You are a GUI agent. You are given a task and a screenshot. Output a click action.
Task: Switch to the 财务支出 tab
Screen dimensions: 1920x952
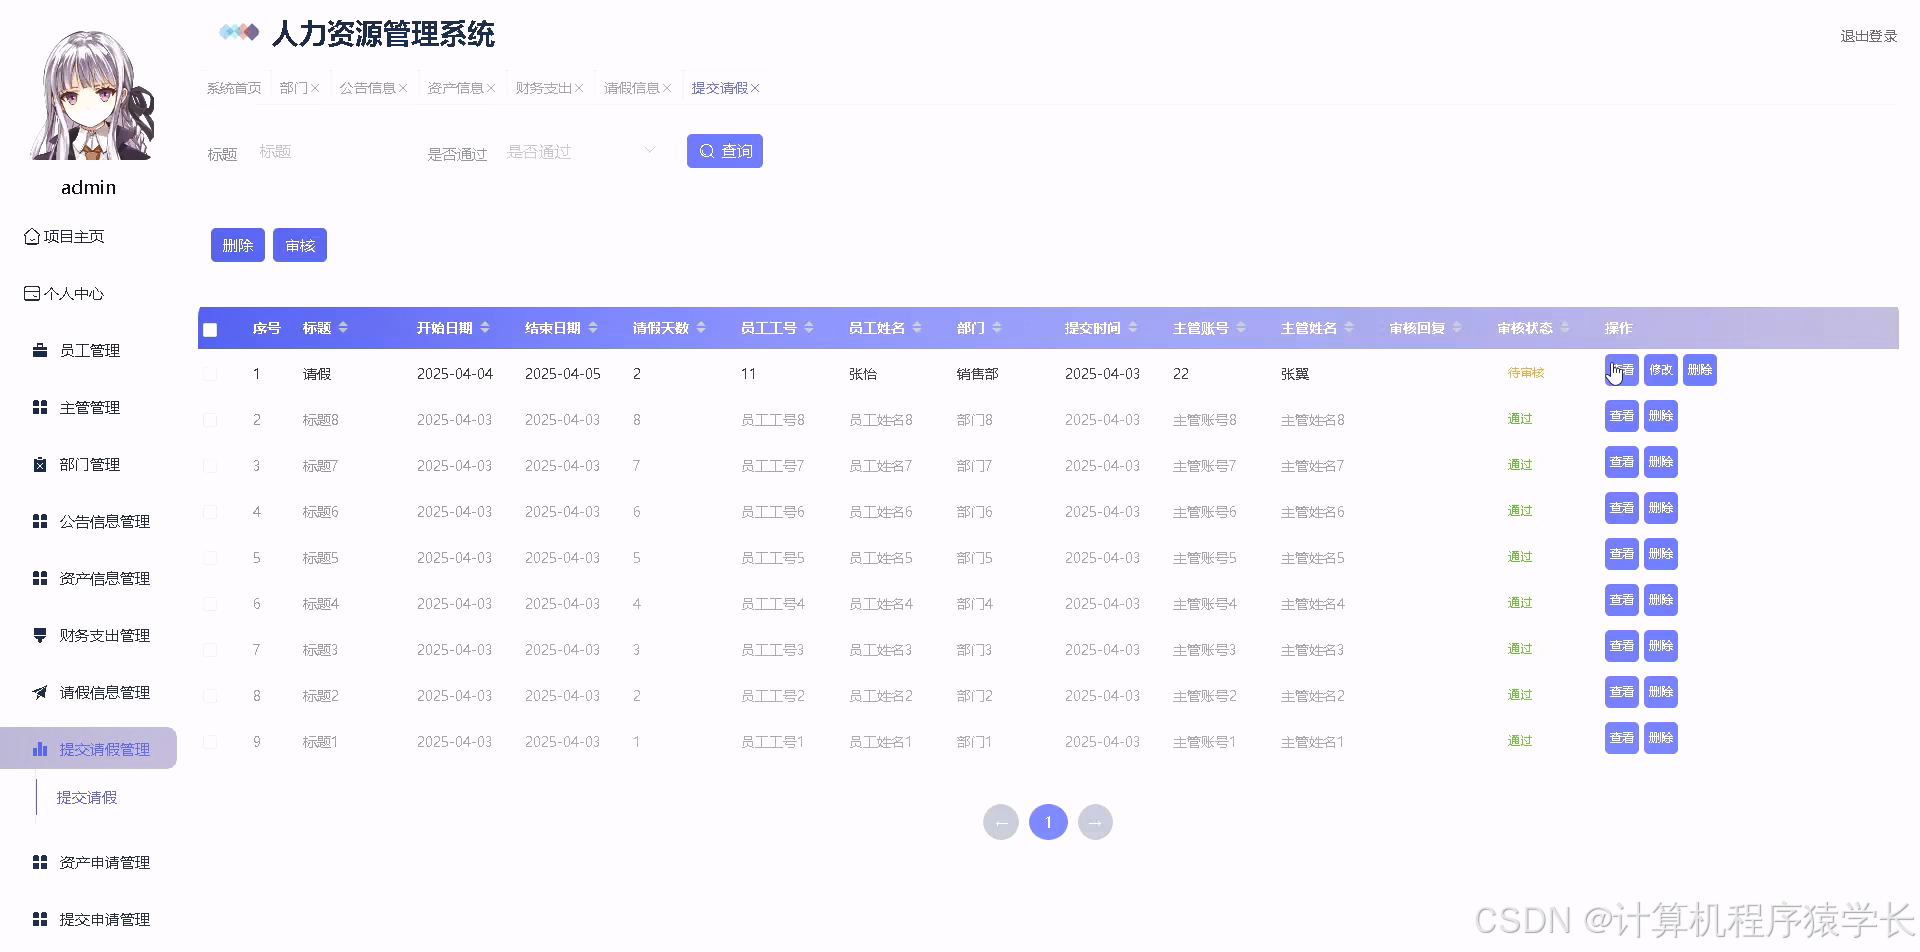tap(544, 87)
